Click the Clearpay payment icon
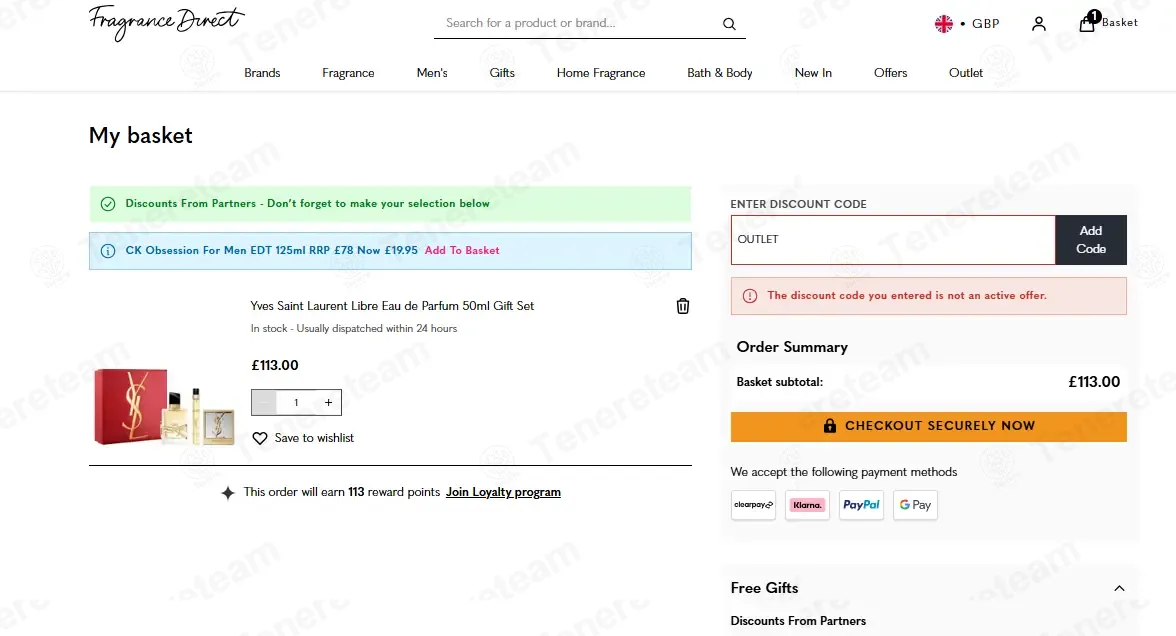Image resolution: width=1176 pixels, height=636 pixels. pyautogui.click(x=753, y=505)
